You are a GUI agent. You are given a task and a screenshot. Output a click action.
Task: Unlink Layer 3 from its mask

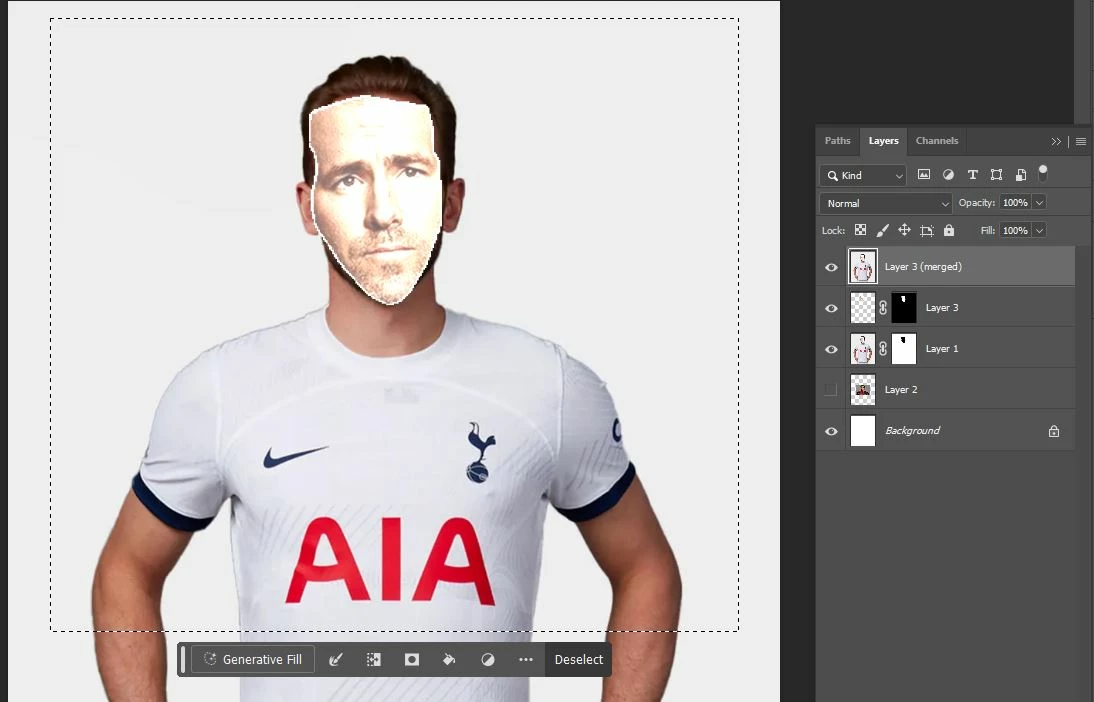tap(883, 308)
